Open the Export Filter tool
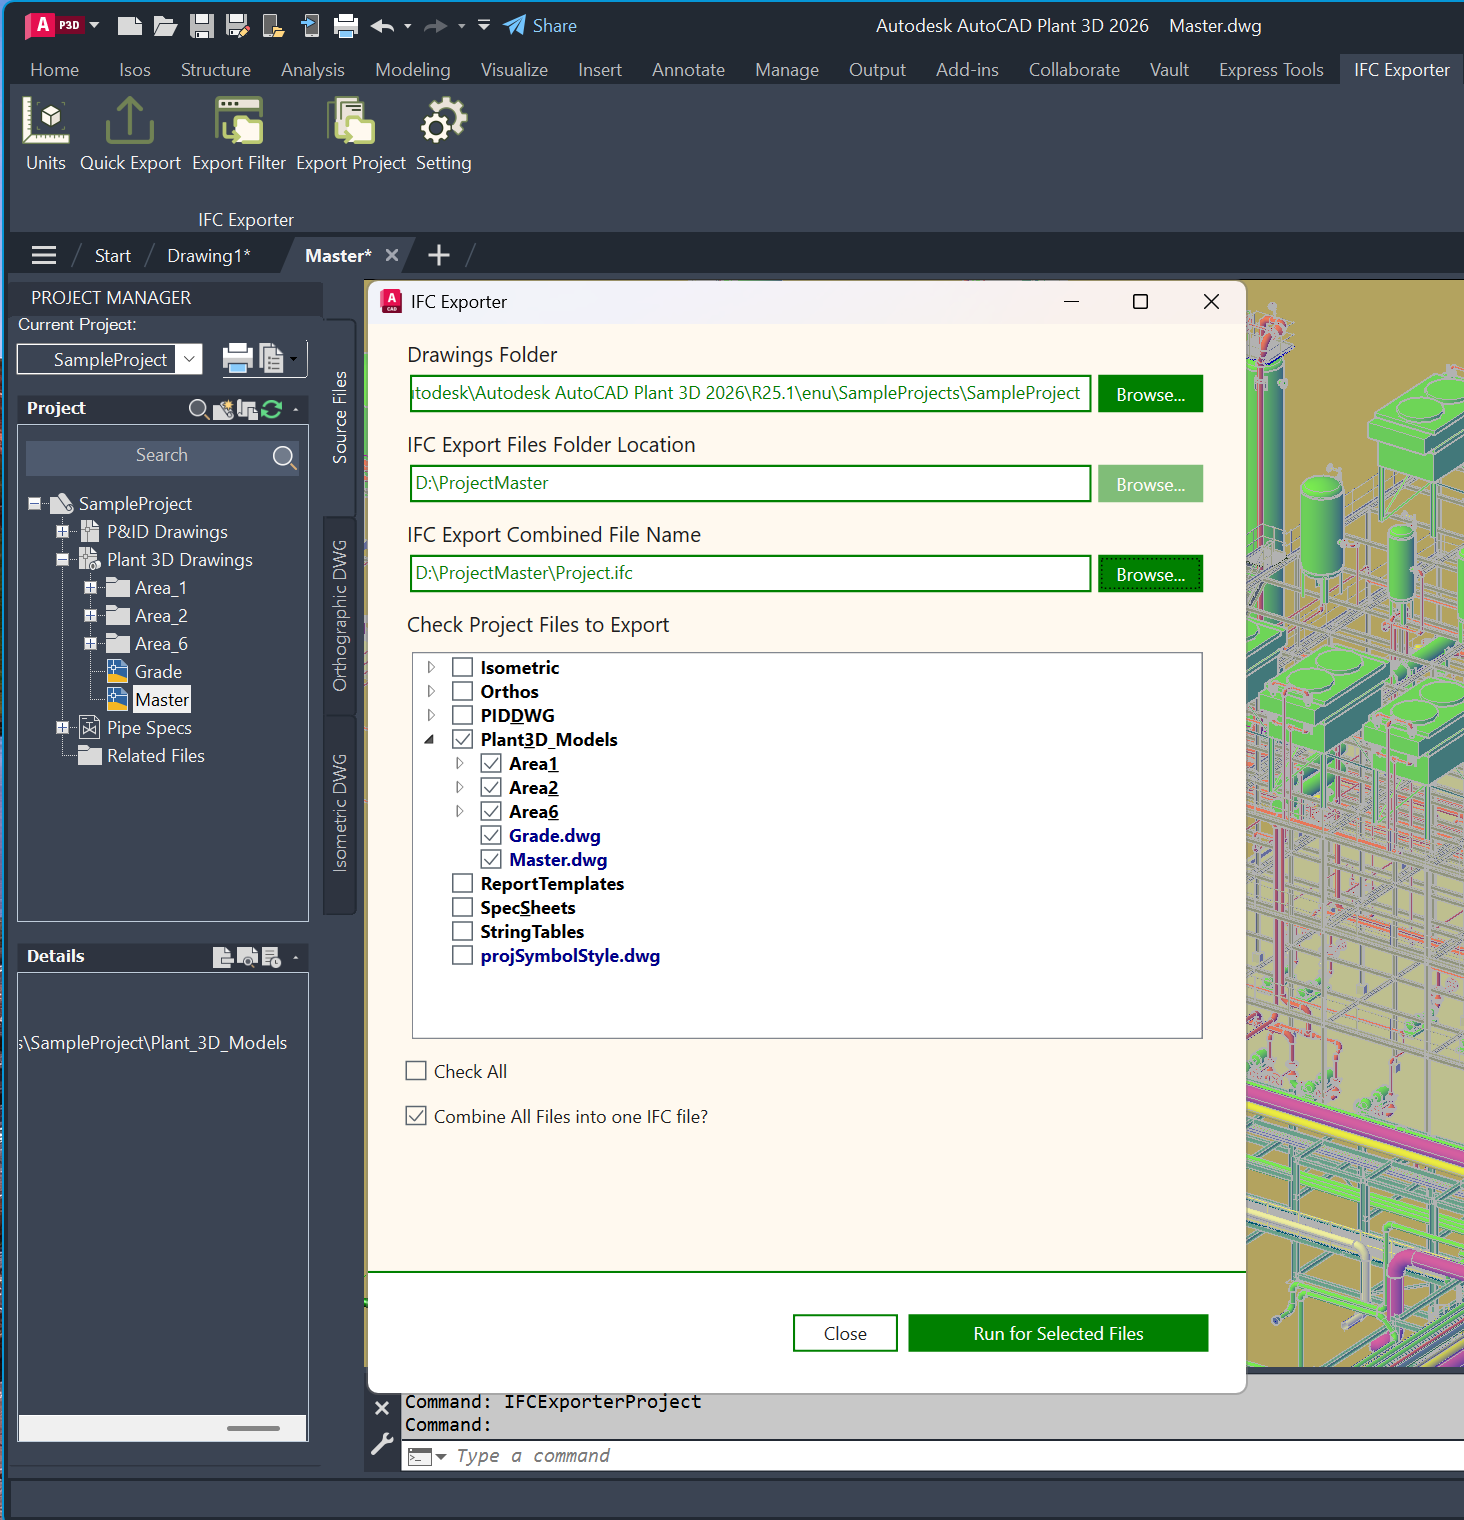Image resolution: width=1464 pixels, height=1520 pixels. pyautogui.click(x=239, y=122)
